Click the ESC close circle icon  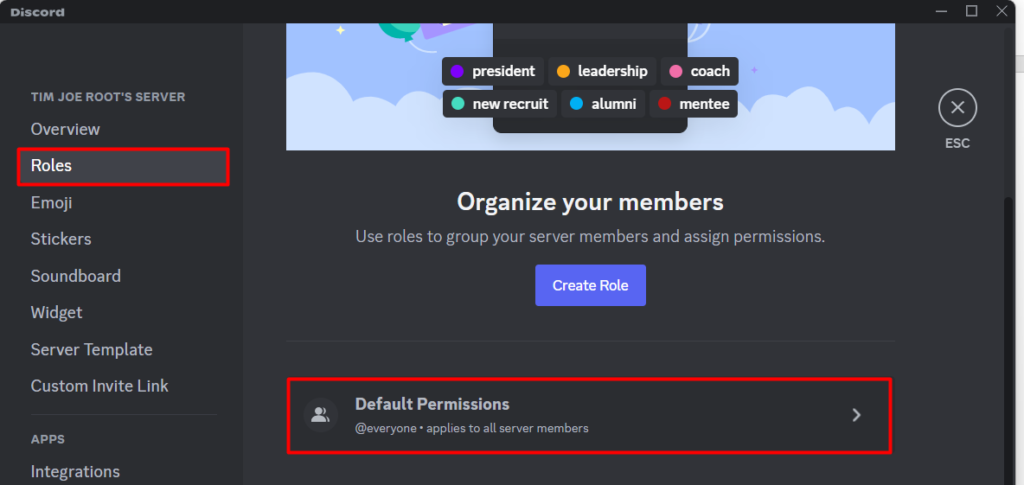pos(957,108)
